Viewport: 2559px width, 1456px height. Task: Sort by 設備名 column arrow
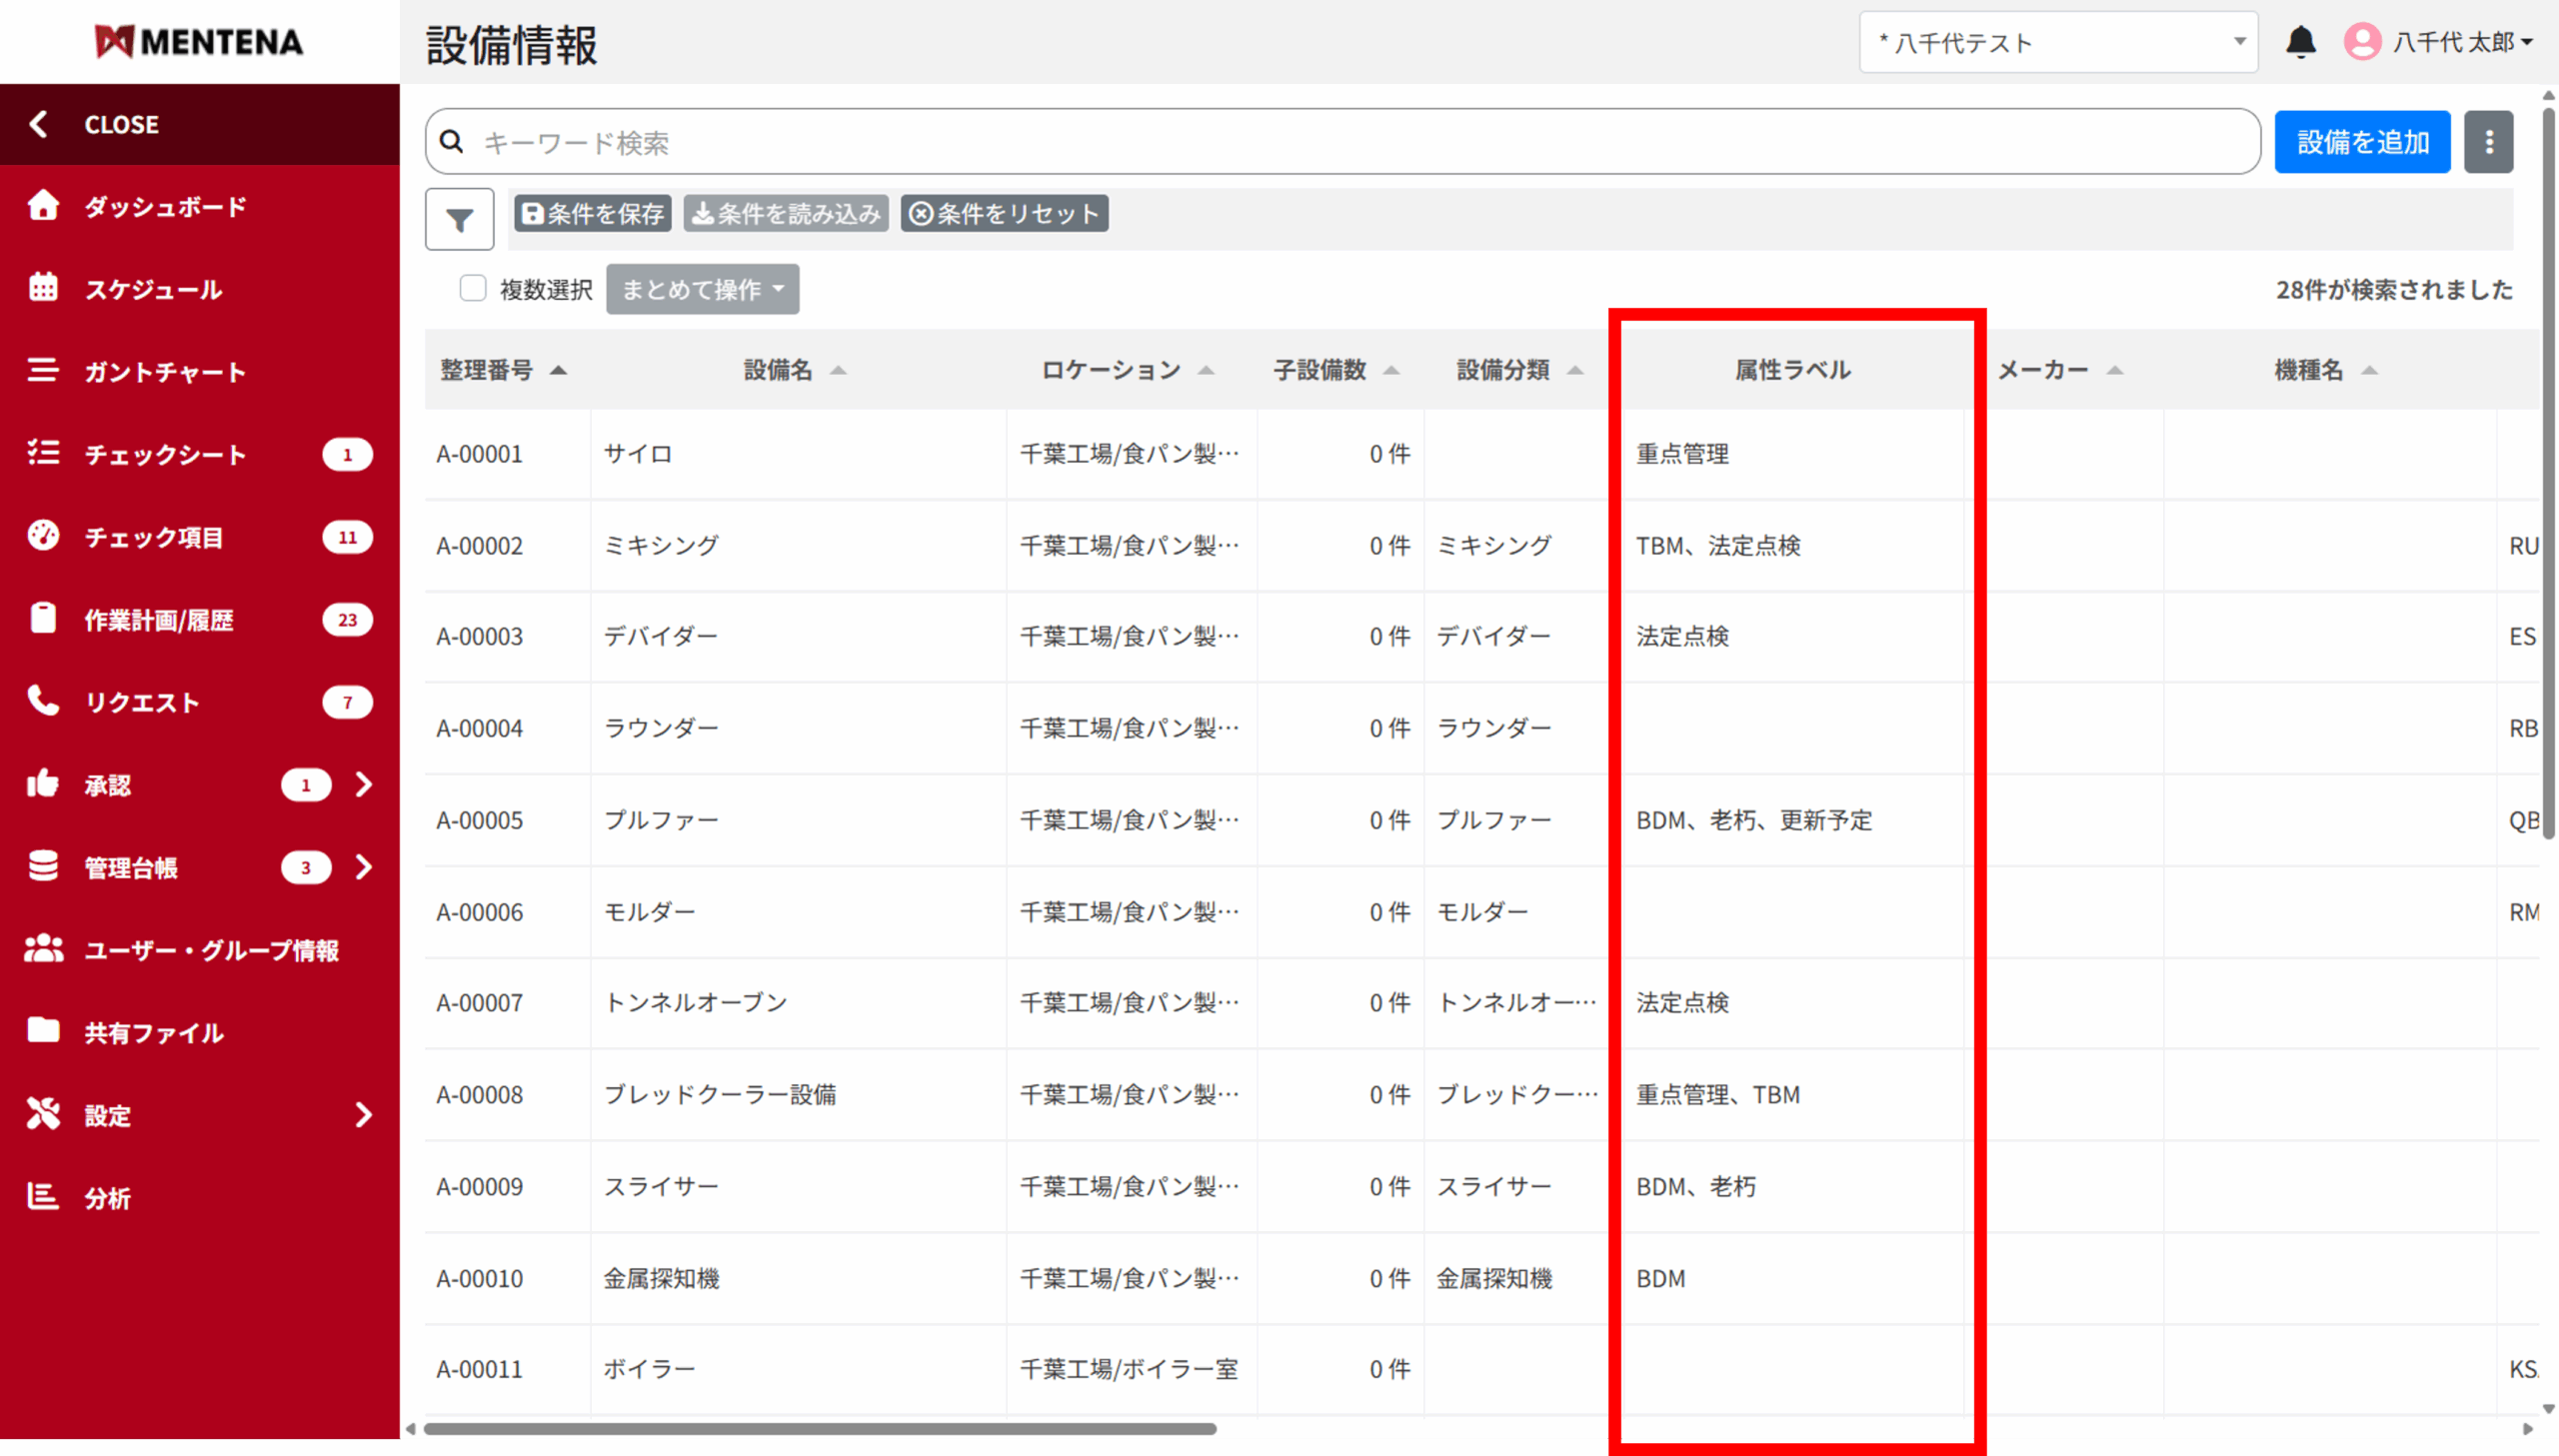click(x=838, y=371)
